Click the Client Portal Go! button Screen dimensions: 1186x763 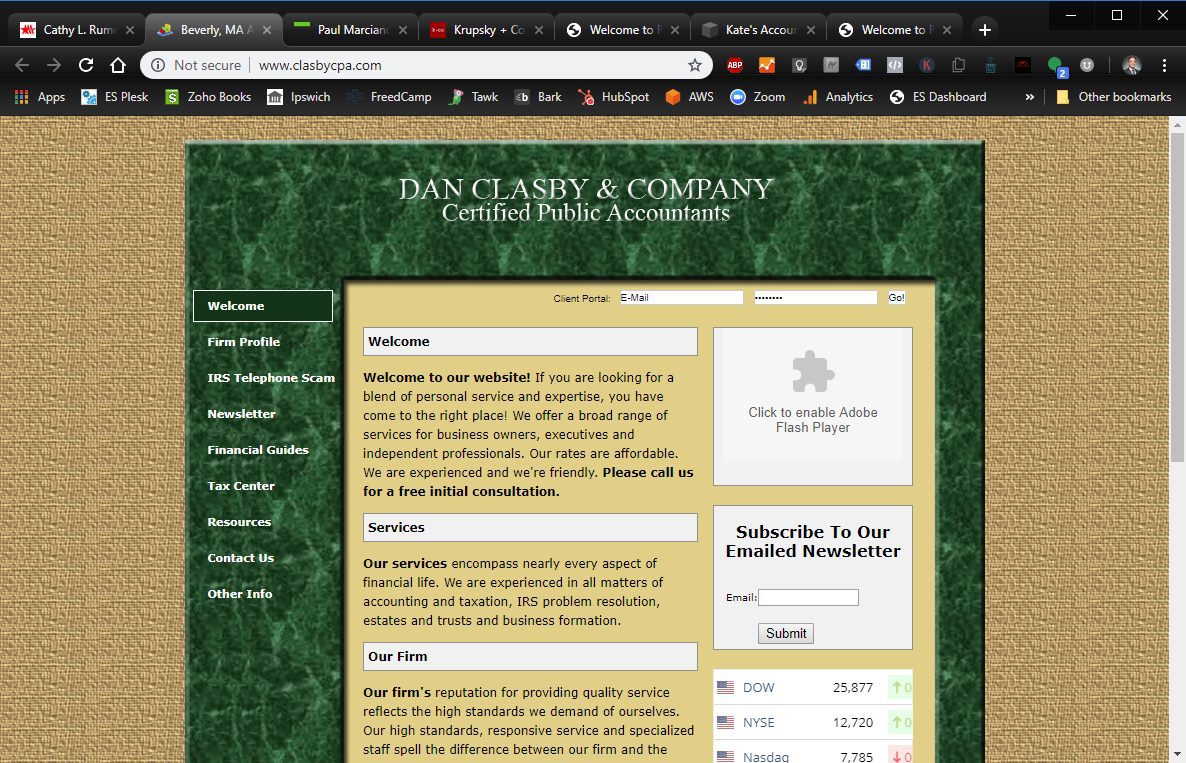pyautogui.click(x=896, y=298)
